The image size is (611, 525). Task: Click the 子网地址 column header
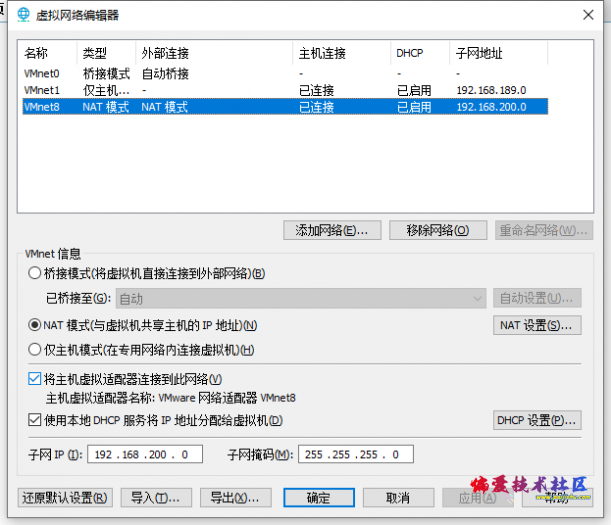[499, 53]
